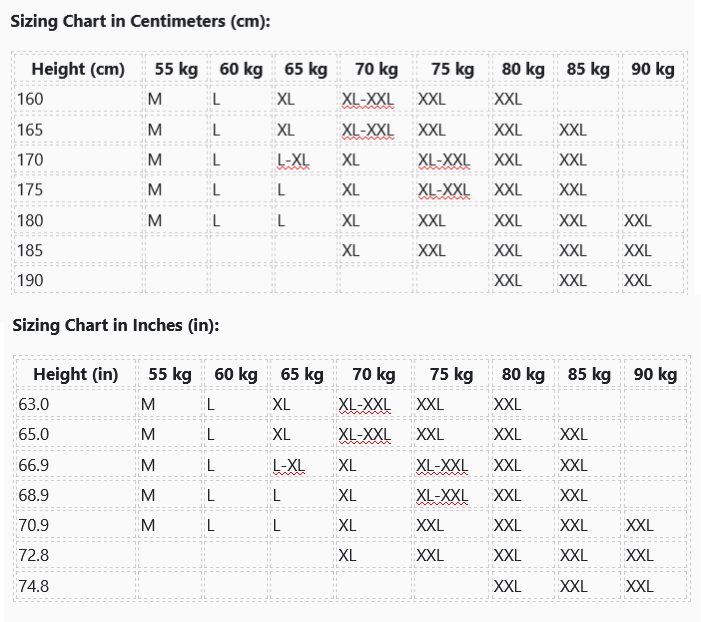Select the 170 height row label

[30, 159]
